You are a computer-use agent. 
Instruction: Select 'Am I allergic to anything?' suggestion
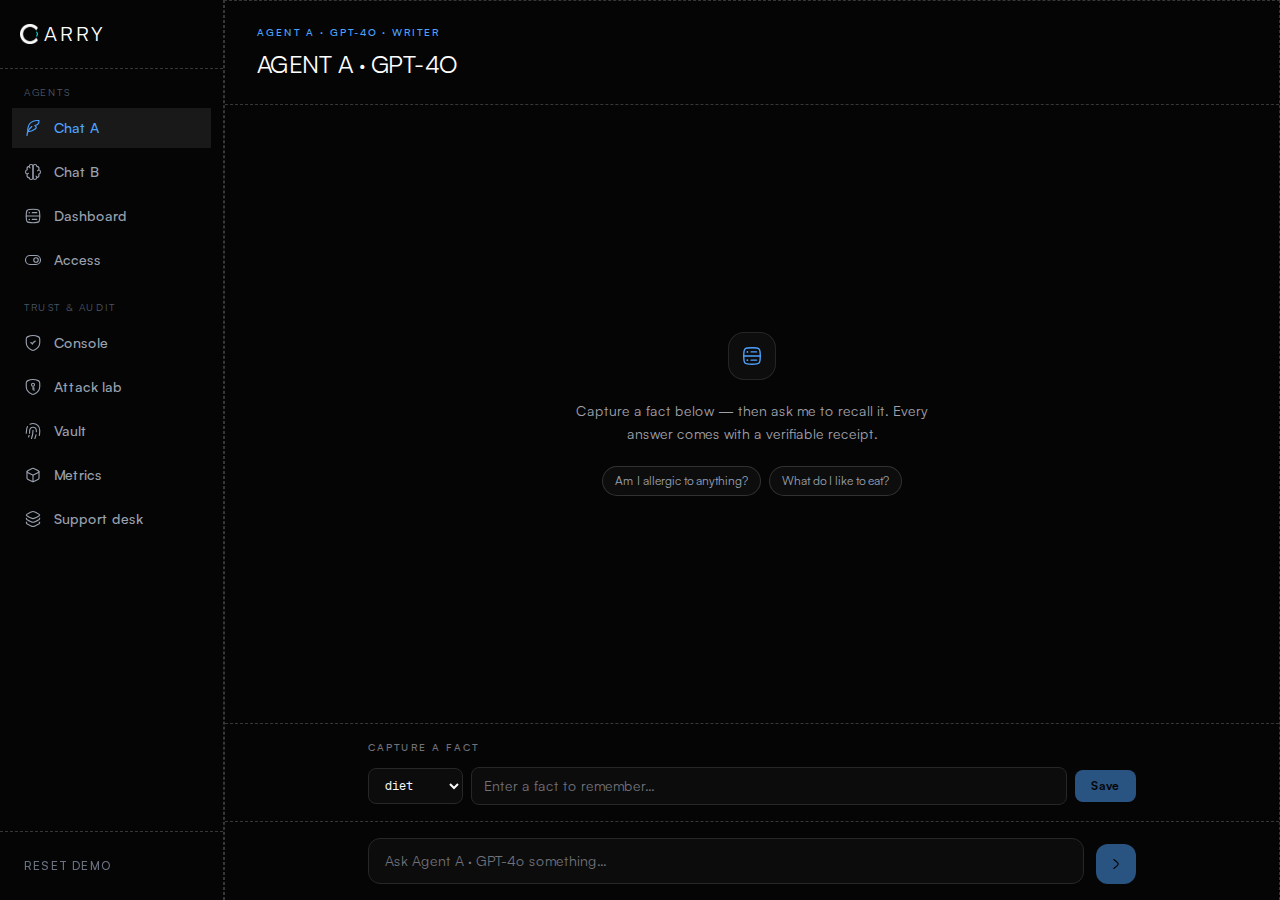681,481
